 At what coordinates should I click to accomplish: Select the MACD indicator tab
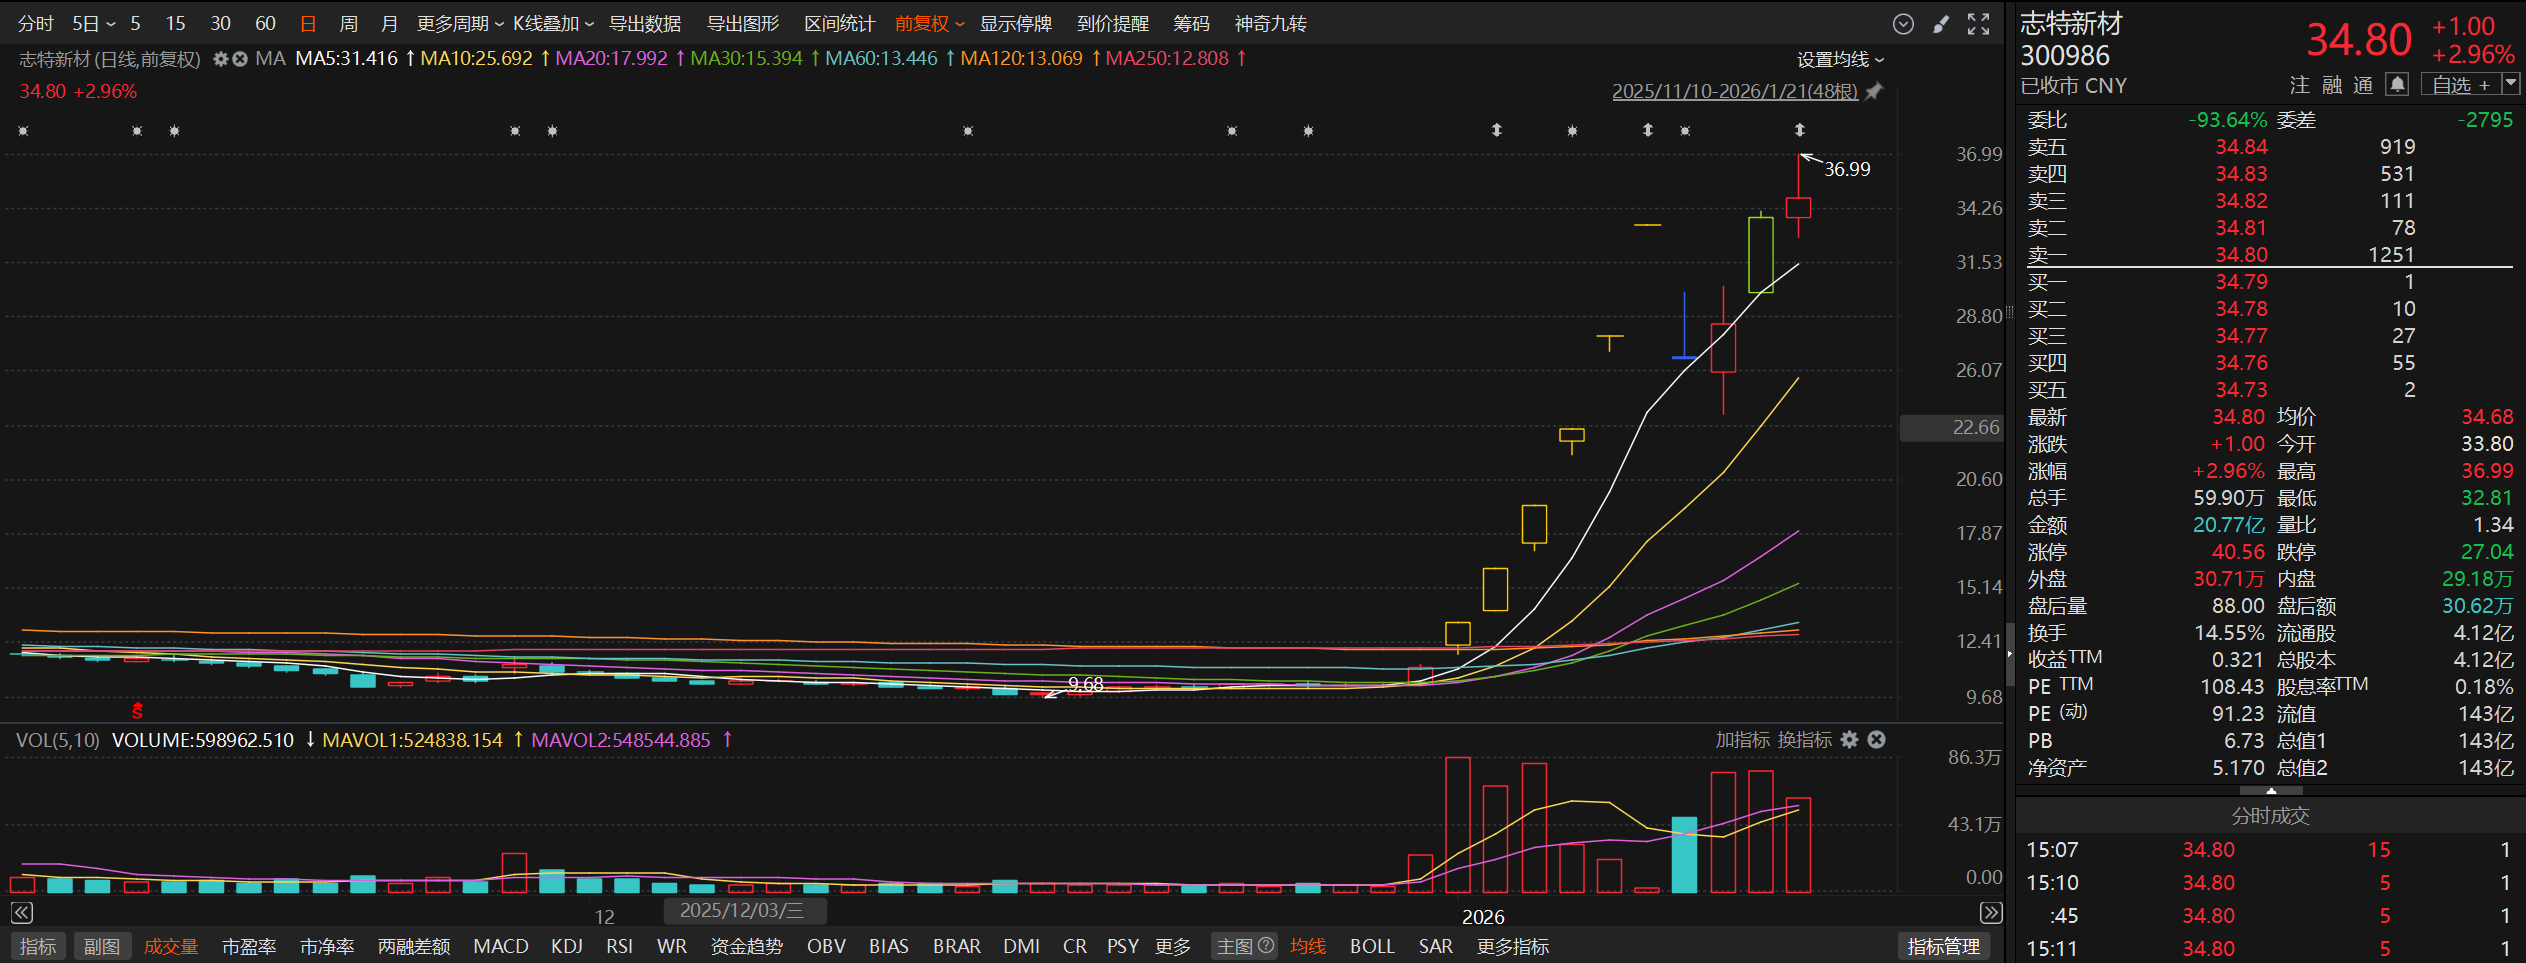point(500,946)
